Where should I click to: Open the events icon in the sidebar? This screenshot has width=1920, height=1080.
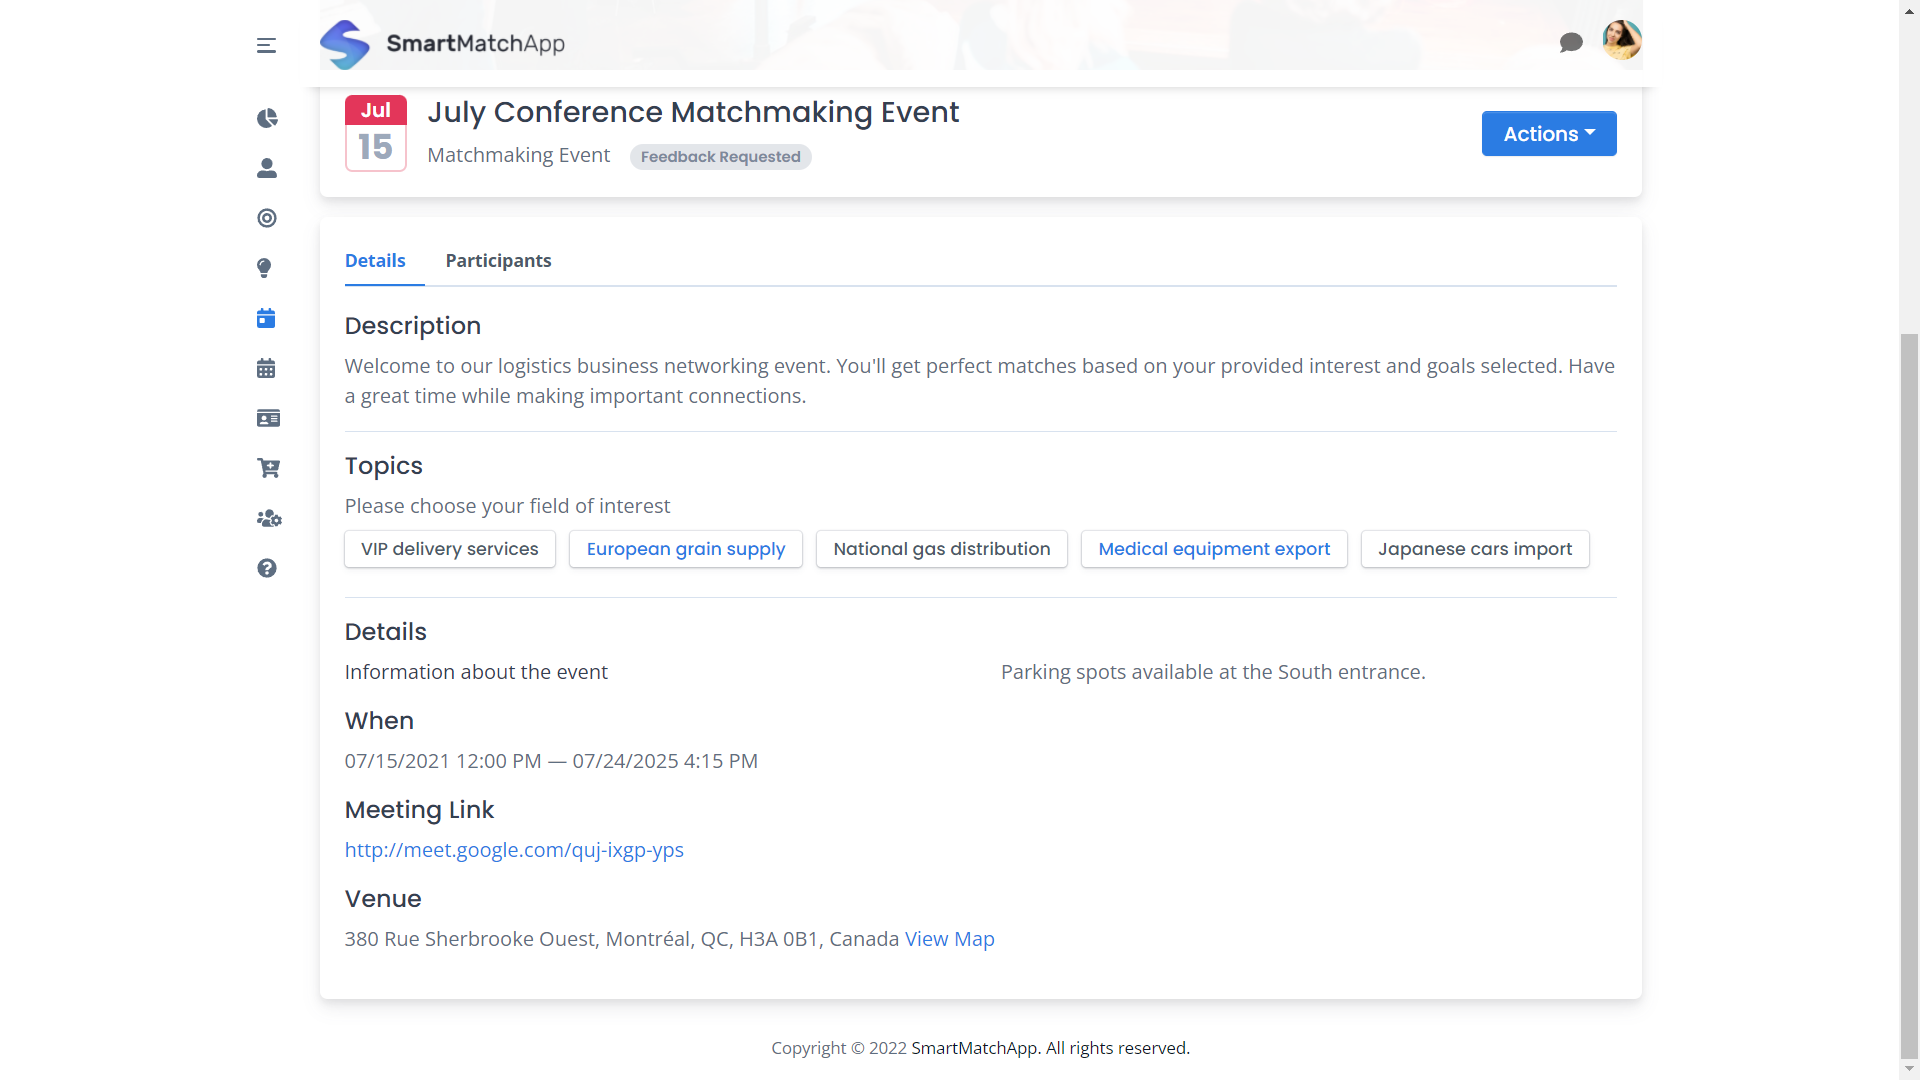pyautogui.click(x=265, y=318)
